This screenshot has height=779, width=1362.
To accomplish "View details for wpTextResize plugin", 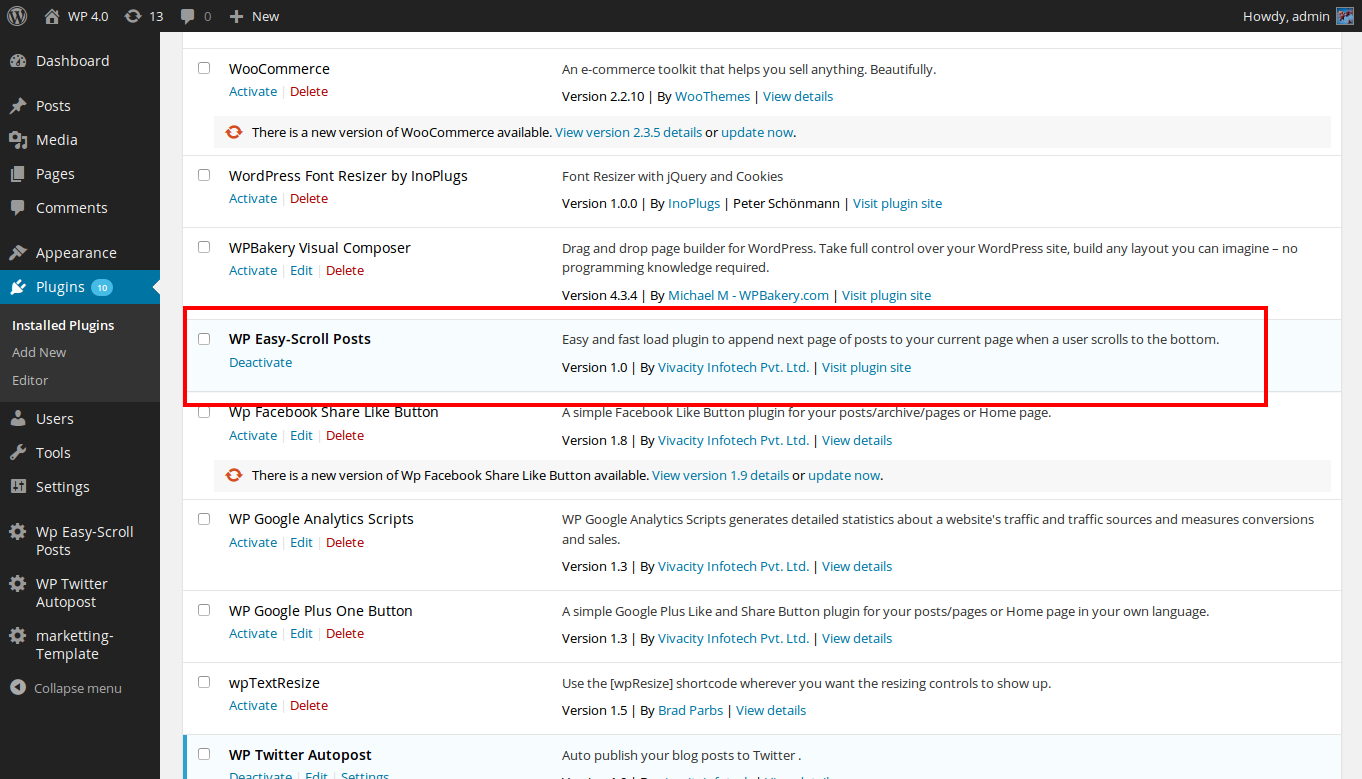I will tap(771, 710).
